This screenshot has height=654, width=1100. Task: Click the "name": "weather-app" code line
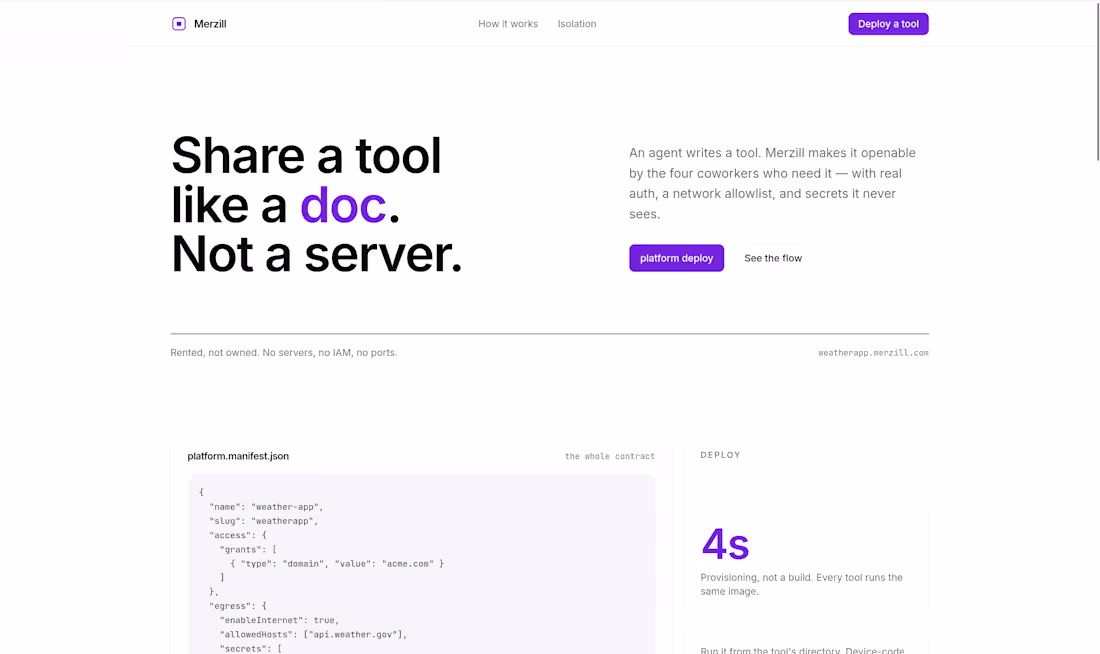pyautogui.click(x=266, y=507)
